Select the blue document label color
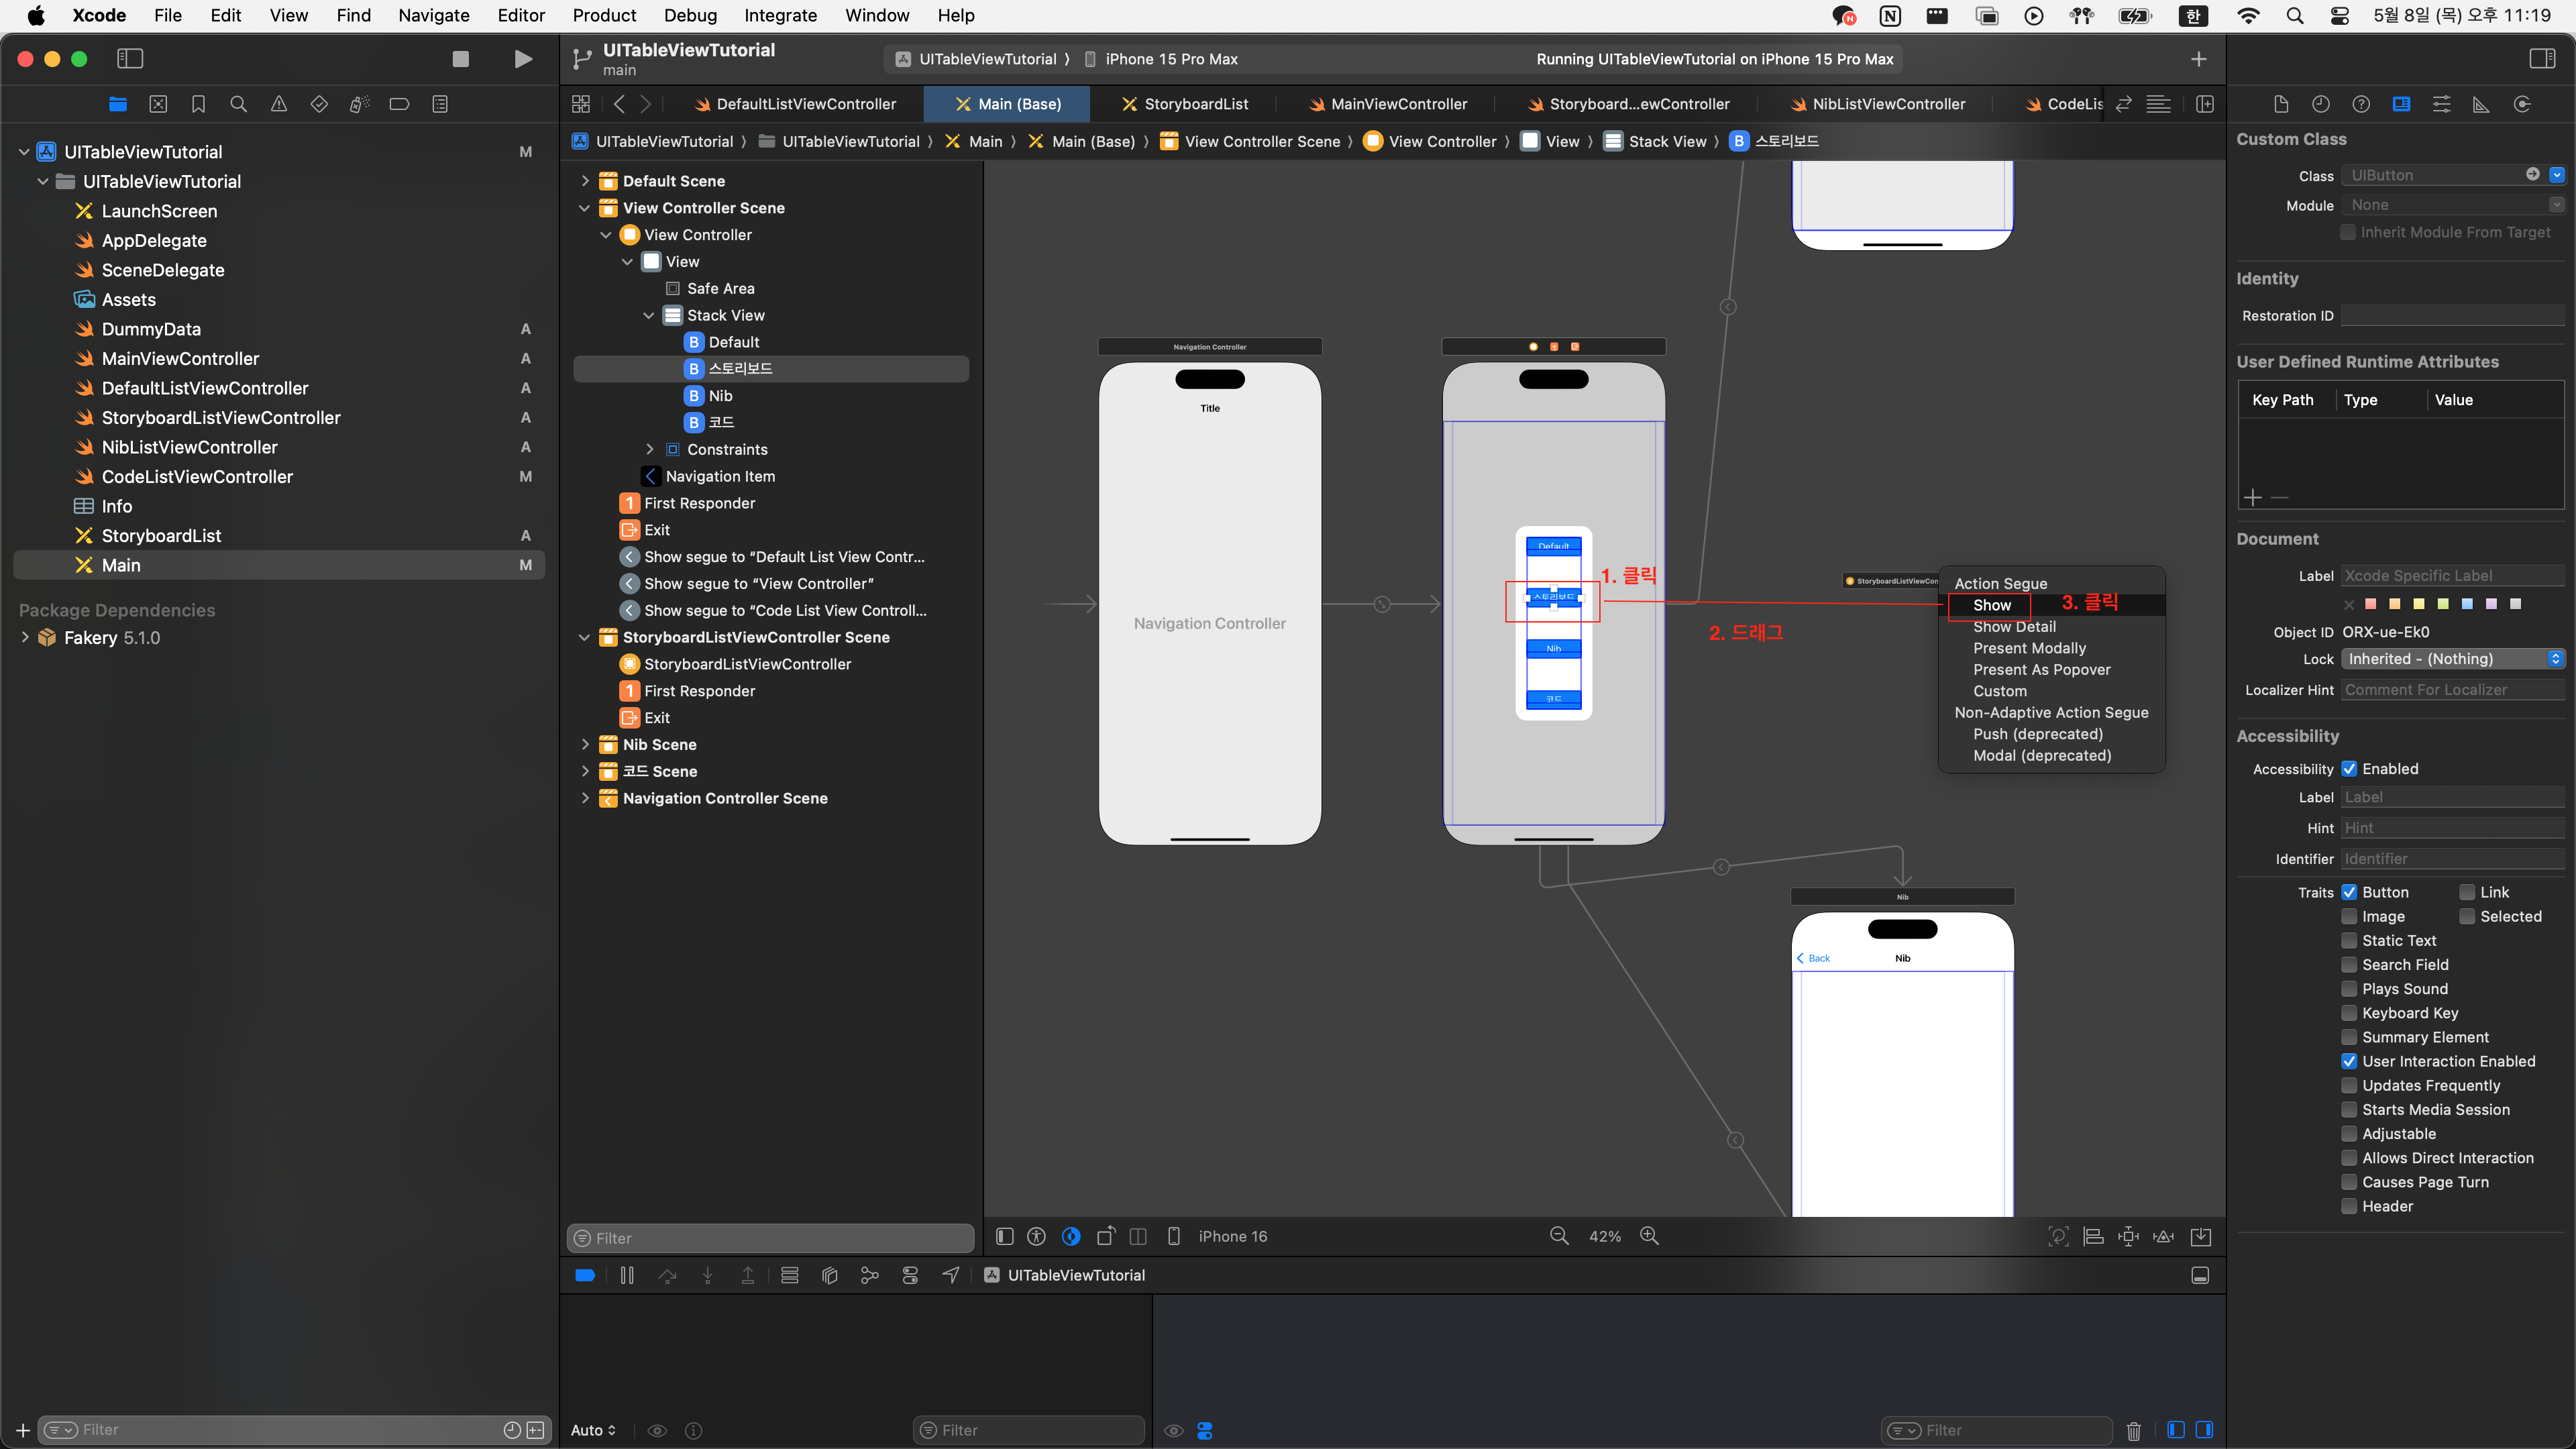Viewport: 2576px width, 1449px height. (x=2467, y=604)
